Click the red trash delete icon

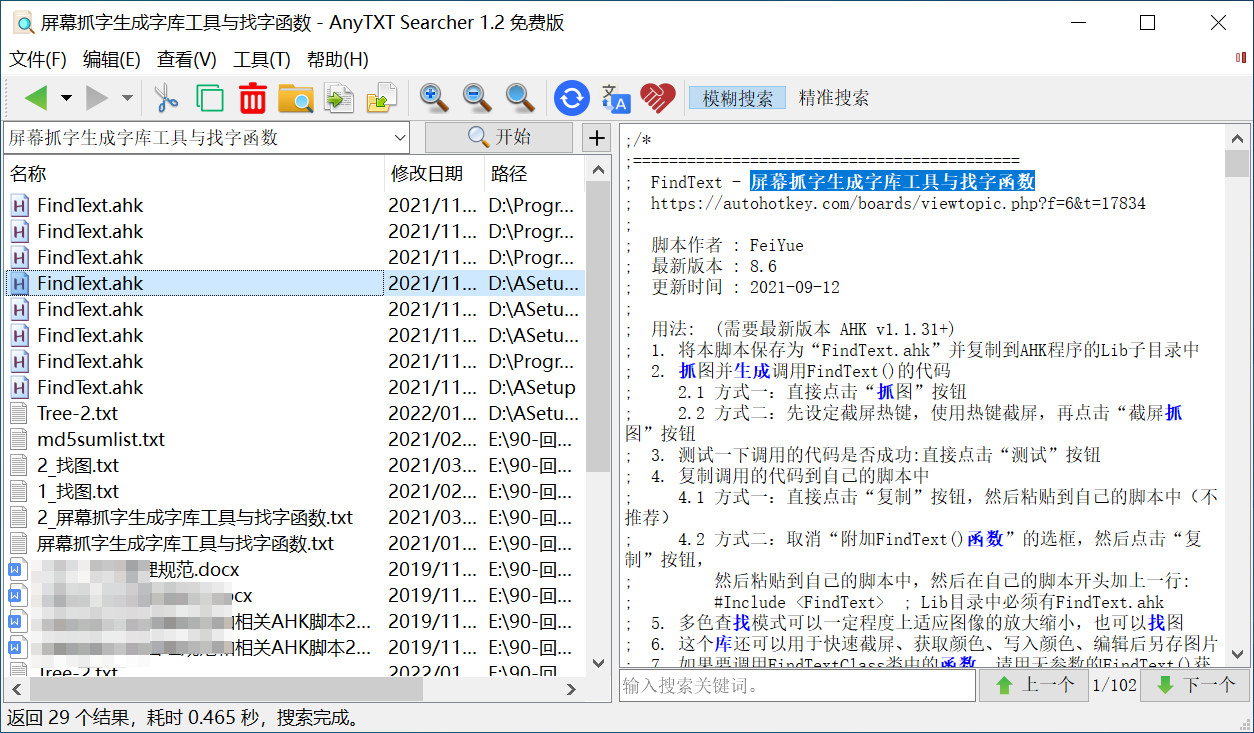coord(252,98)
